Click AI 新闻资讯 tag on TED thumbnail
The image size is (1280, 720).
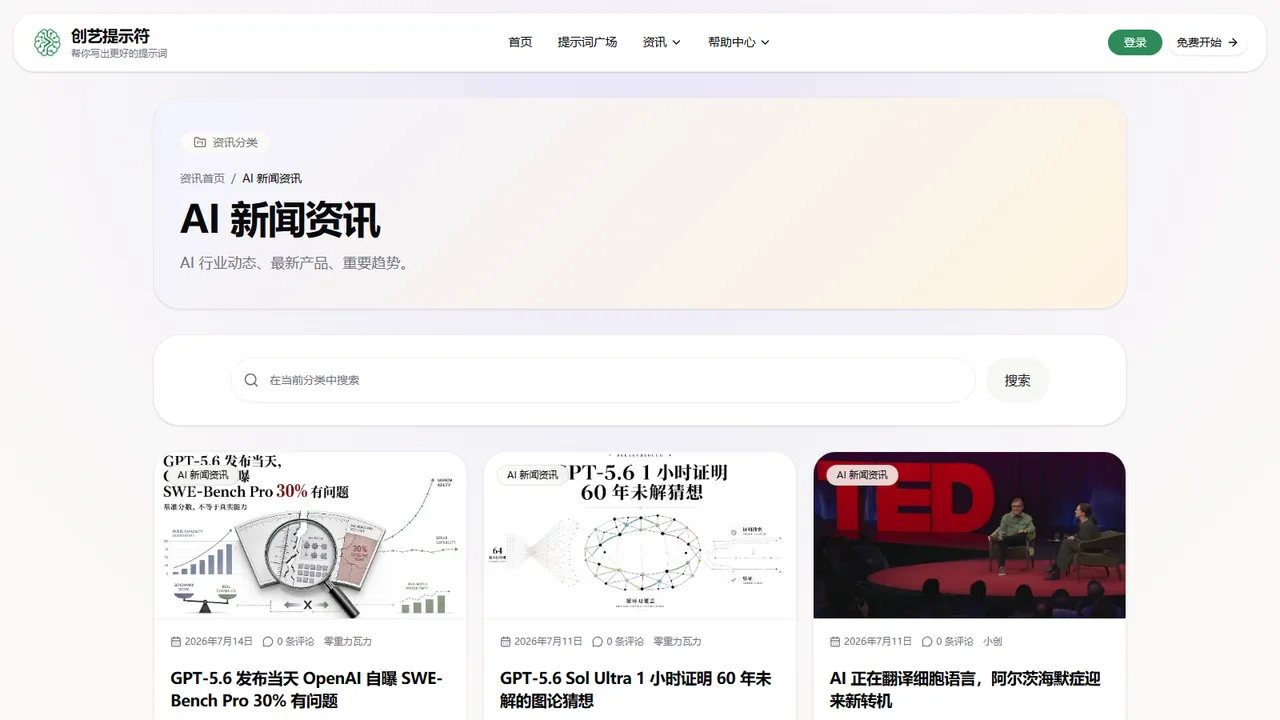tap(862, 475)
